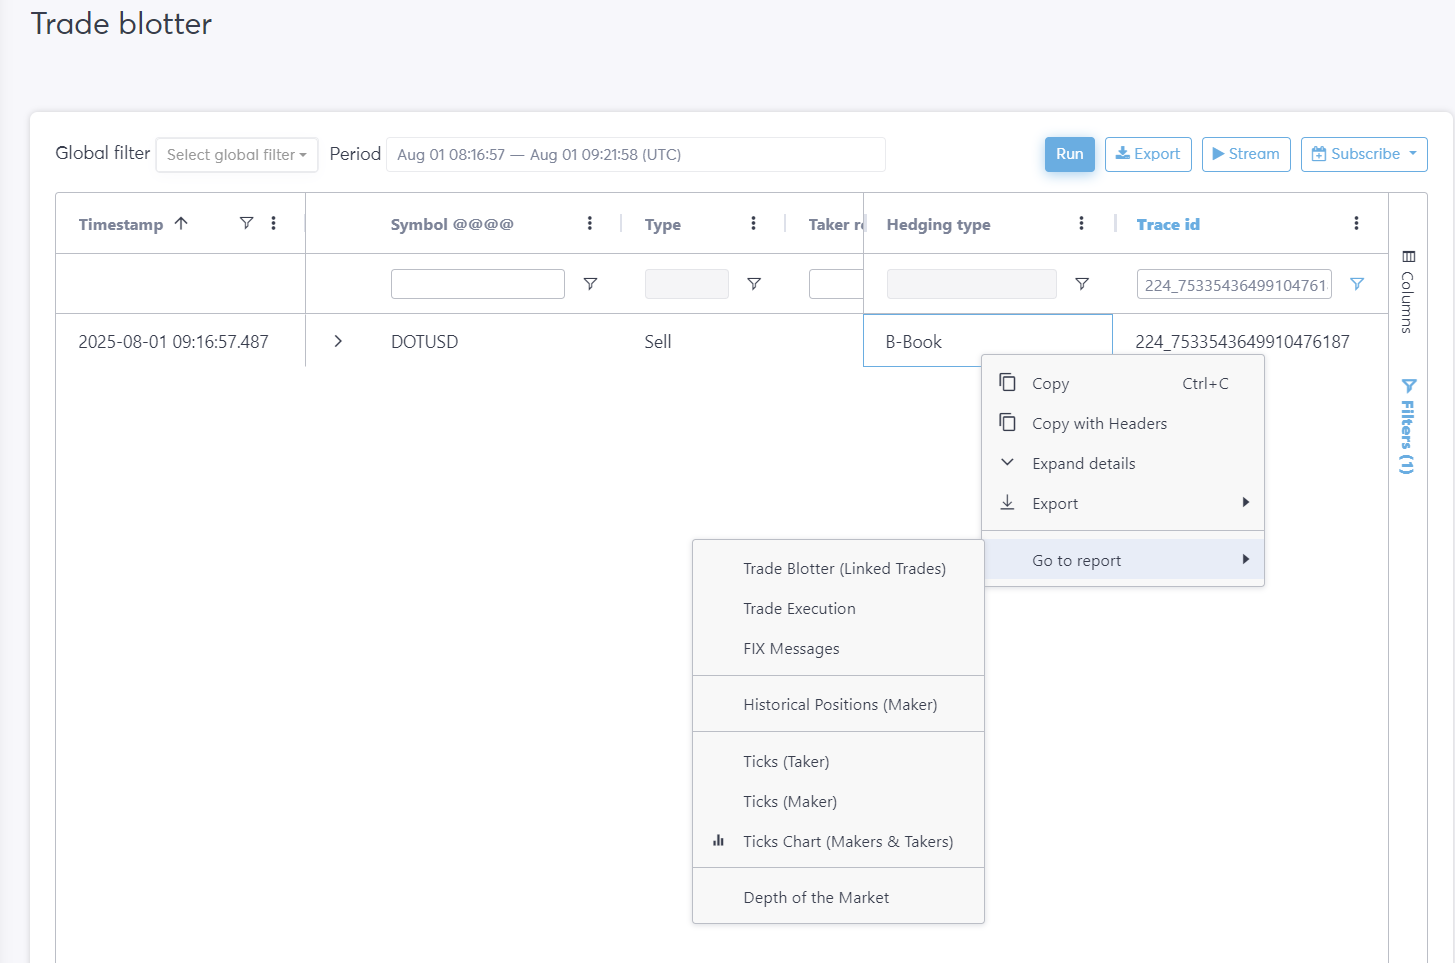Screen dimensions: 1455x963
Task: Open the Columns side panel tab
Action: pyautogui.click(x=1408, y=291)
